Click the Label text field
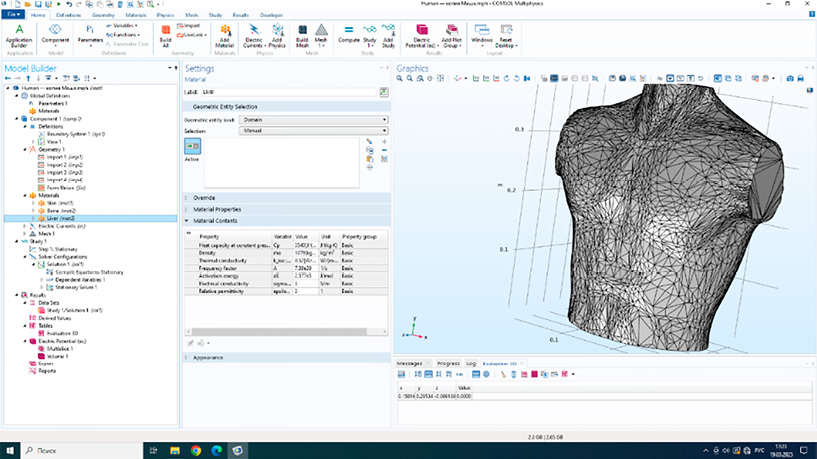The image size is (817, 459). [287, 92]
